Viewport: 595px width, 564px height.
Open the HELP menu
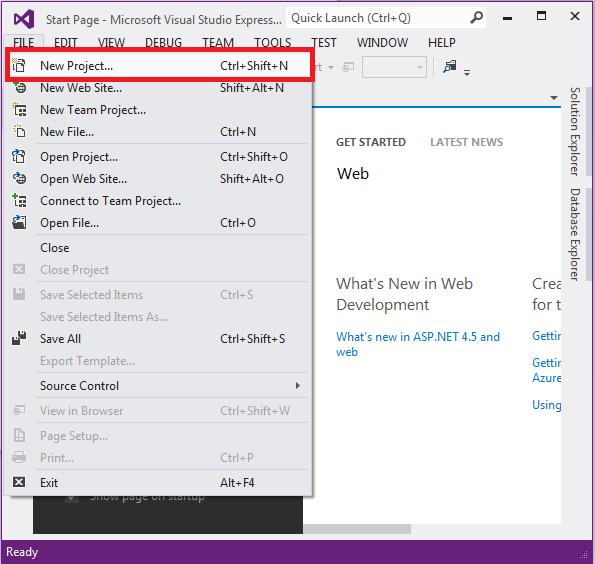(x=442, y=43)
